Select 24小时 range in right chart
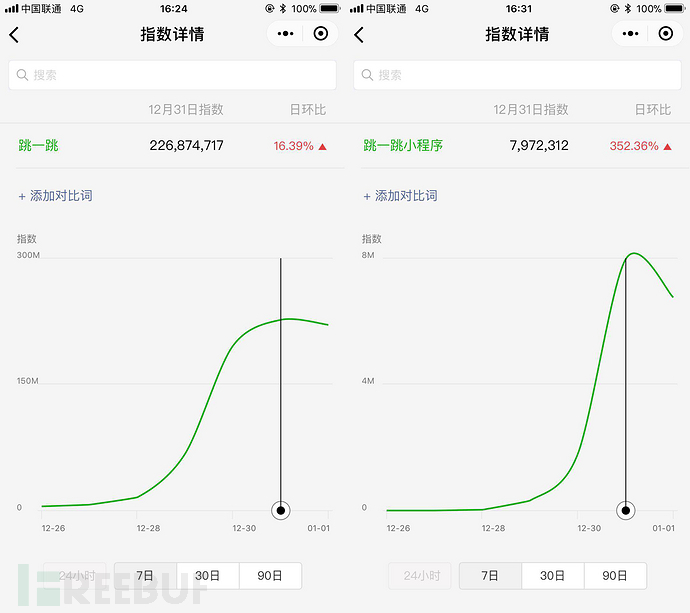This screenshot has height=613, width=690. [420, 576]
